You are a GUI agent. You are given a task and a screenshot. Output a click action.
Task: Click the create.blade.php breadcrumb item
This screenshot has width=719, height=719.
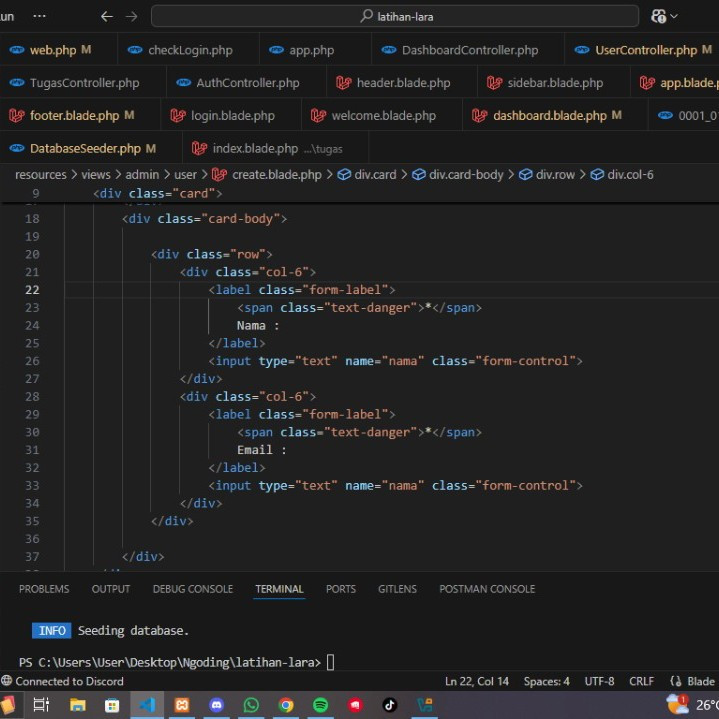(x=276, y=174)
